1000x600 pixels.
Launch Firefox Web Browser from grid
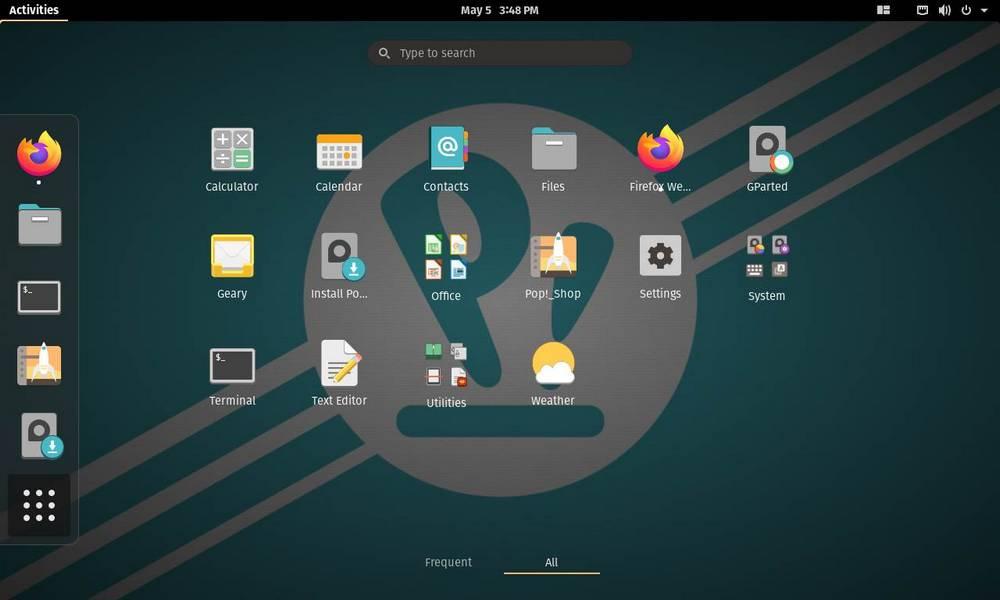pyautogui.click(x=660, y=159)
